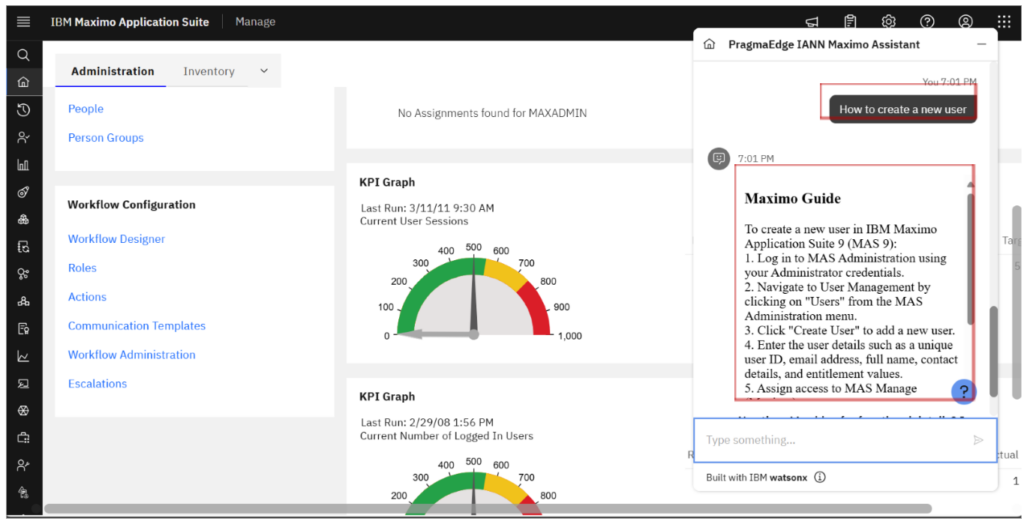This screenshot has height=521, width=1024.
Task: Open the Roles link
Action: (82, 268)
